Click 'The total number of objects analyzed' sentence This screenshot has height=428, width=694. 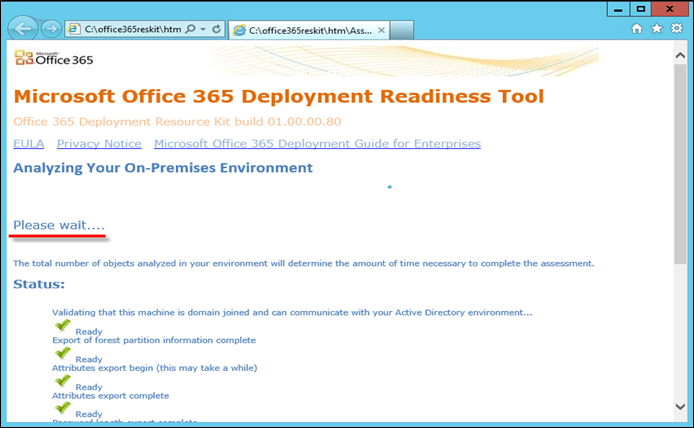click(304, 264)
